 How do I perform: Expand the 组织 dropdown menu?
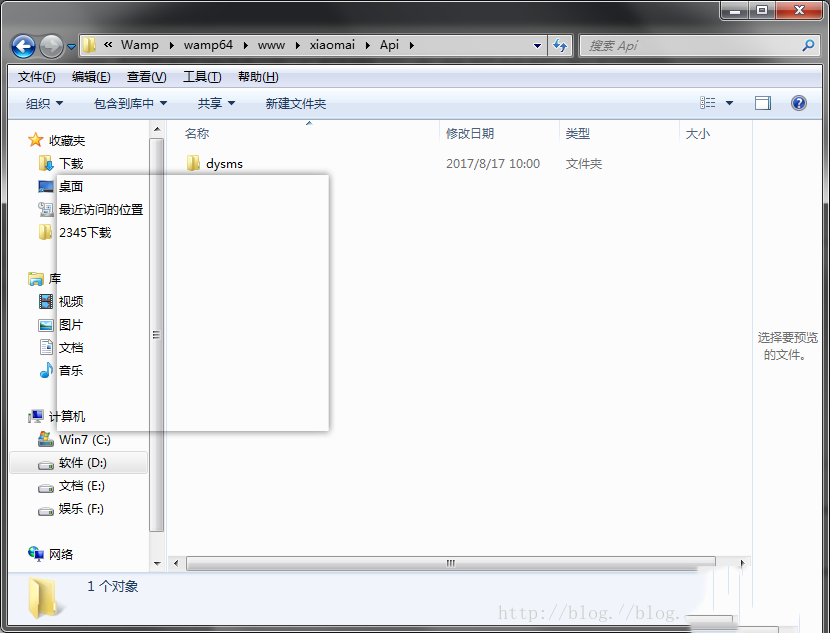coord(44,103)
